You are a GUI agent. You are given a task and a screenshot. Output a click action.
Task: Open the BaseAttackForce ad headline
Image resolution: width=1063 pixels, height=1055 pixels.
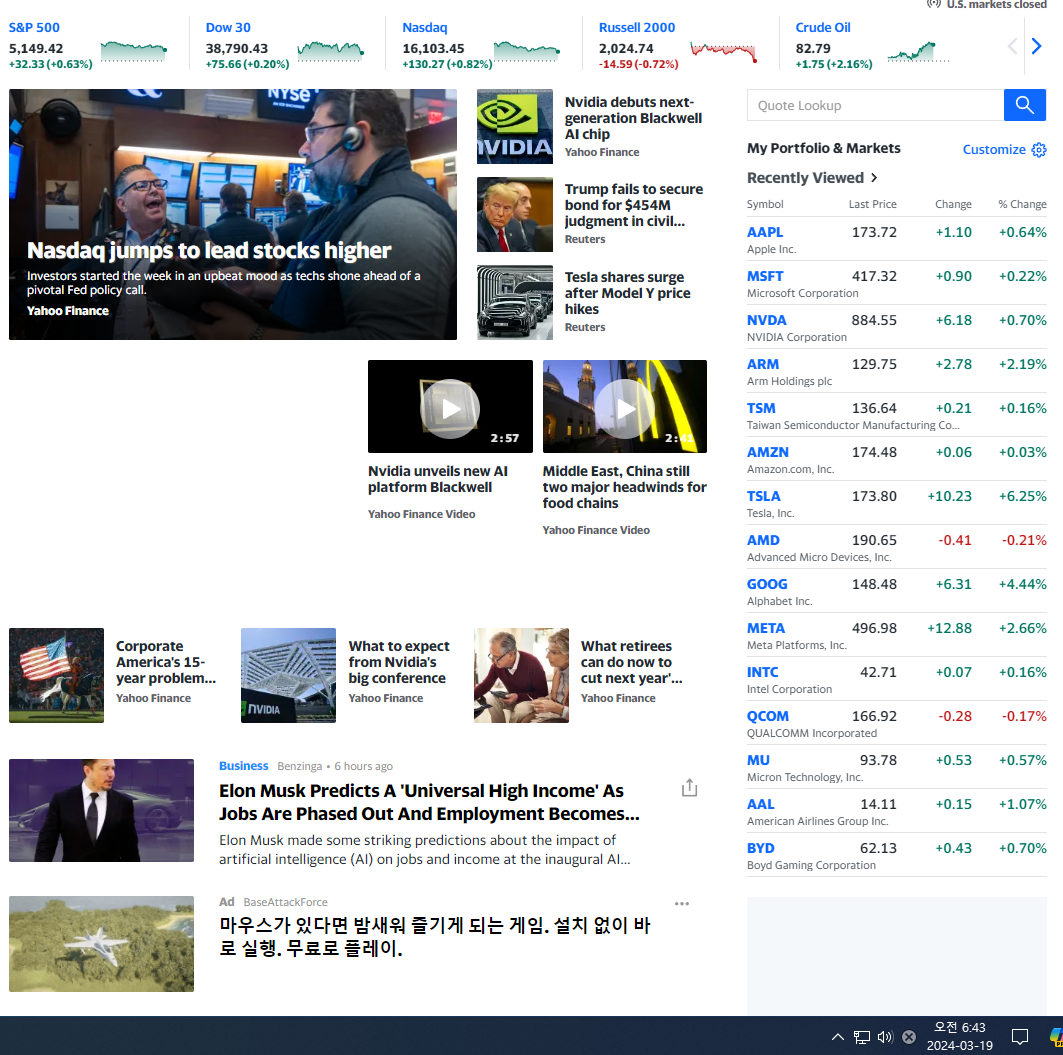point(434,936)
